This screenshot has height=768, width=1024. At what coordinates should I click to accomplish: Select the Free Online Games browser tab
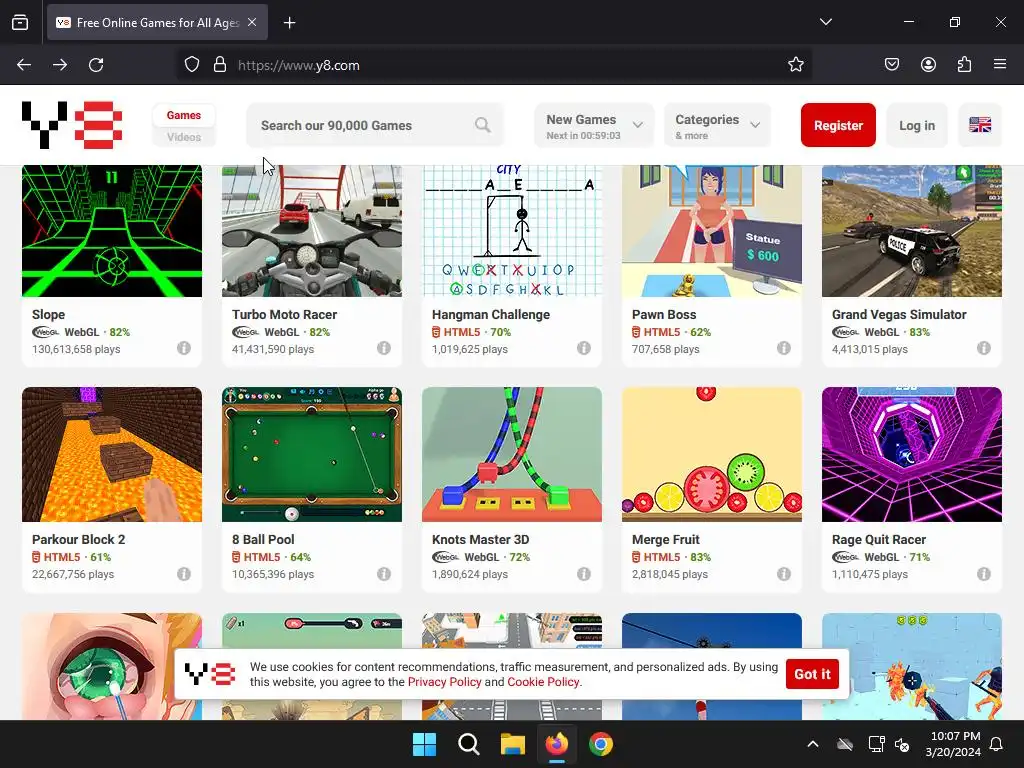[x=157, y=23]
